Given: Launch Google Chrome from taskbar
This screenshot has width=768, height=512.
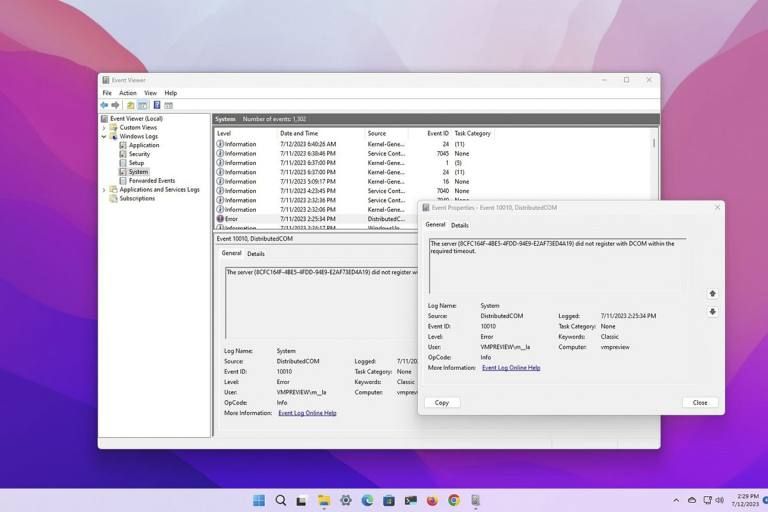Looking at the screenshot, I should 454,500.
